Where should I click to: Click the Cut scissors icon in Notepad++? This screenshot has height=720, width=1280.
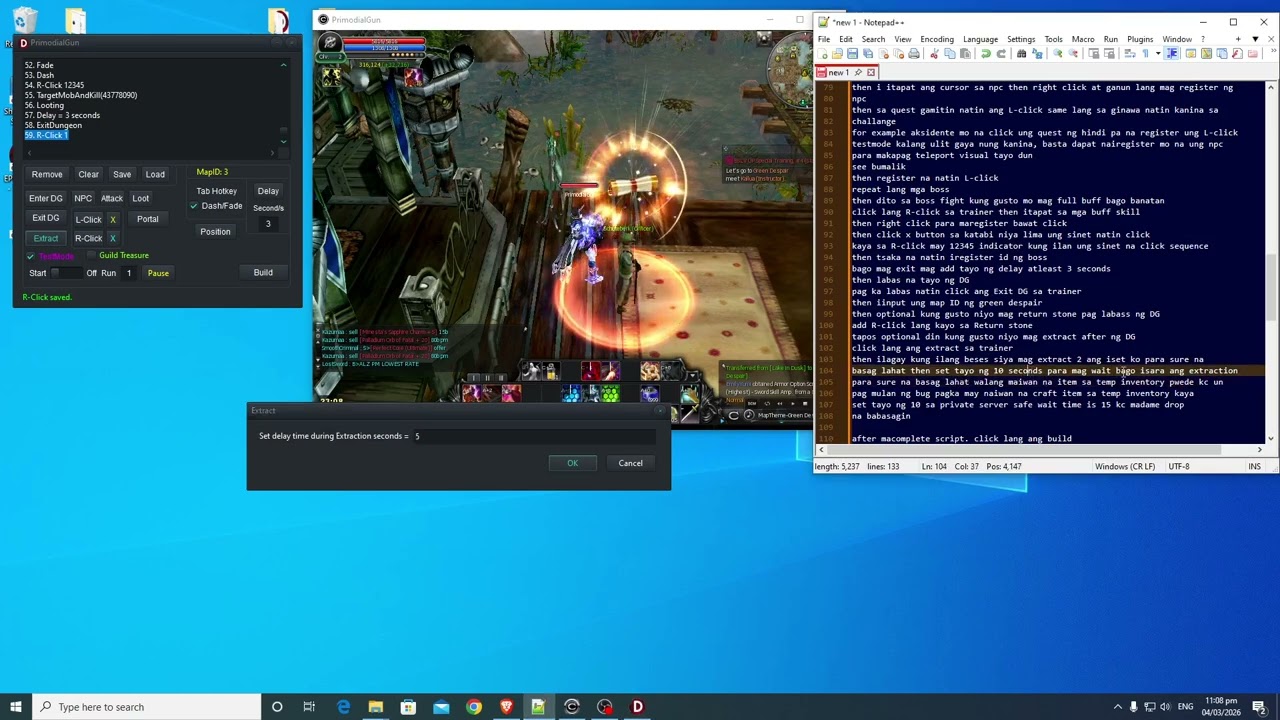click(x=934, y=53)
